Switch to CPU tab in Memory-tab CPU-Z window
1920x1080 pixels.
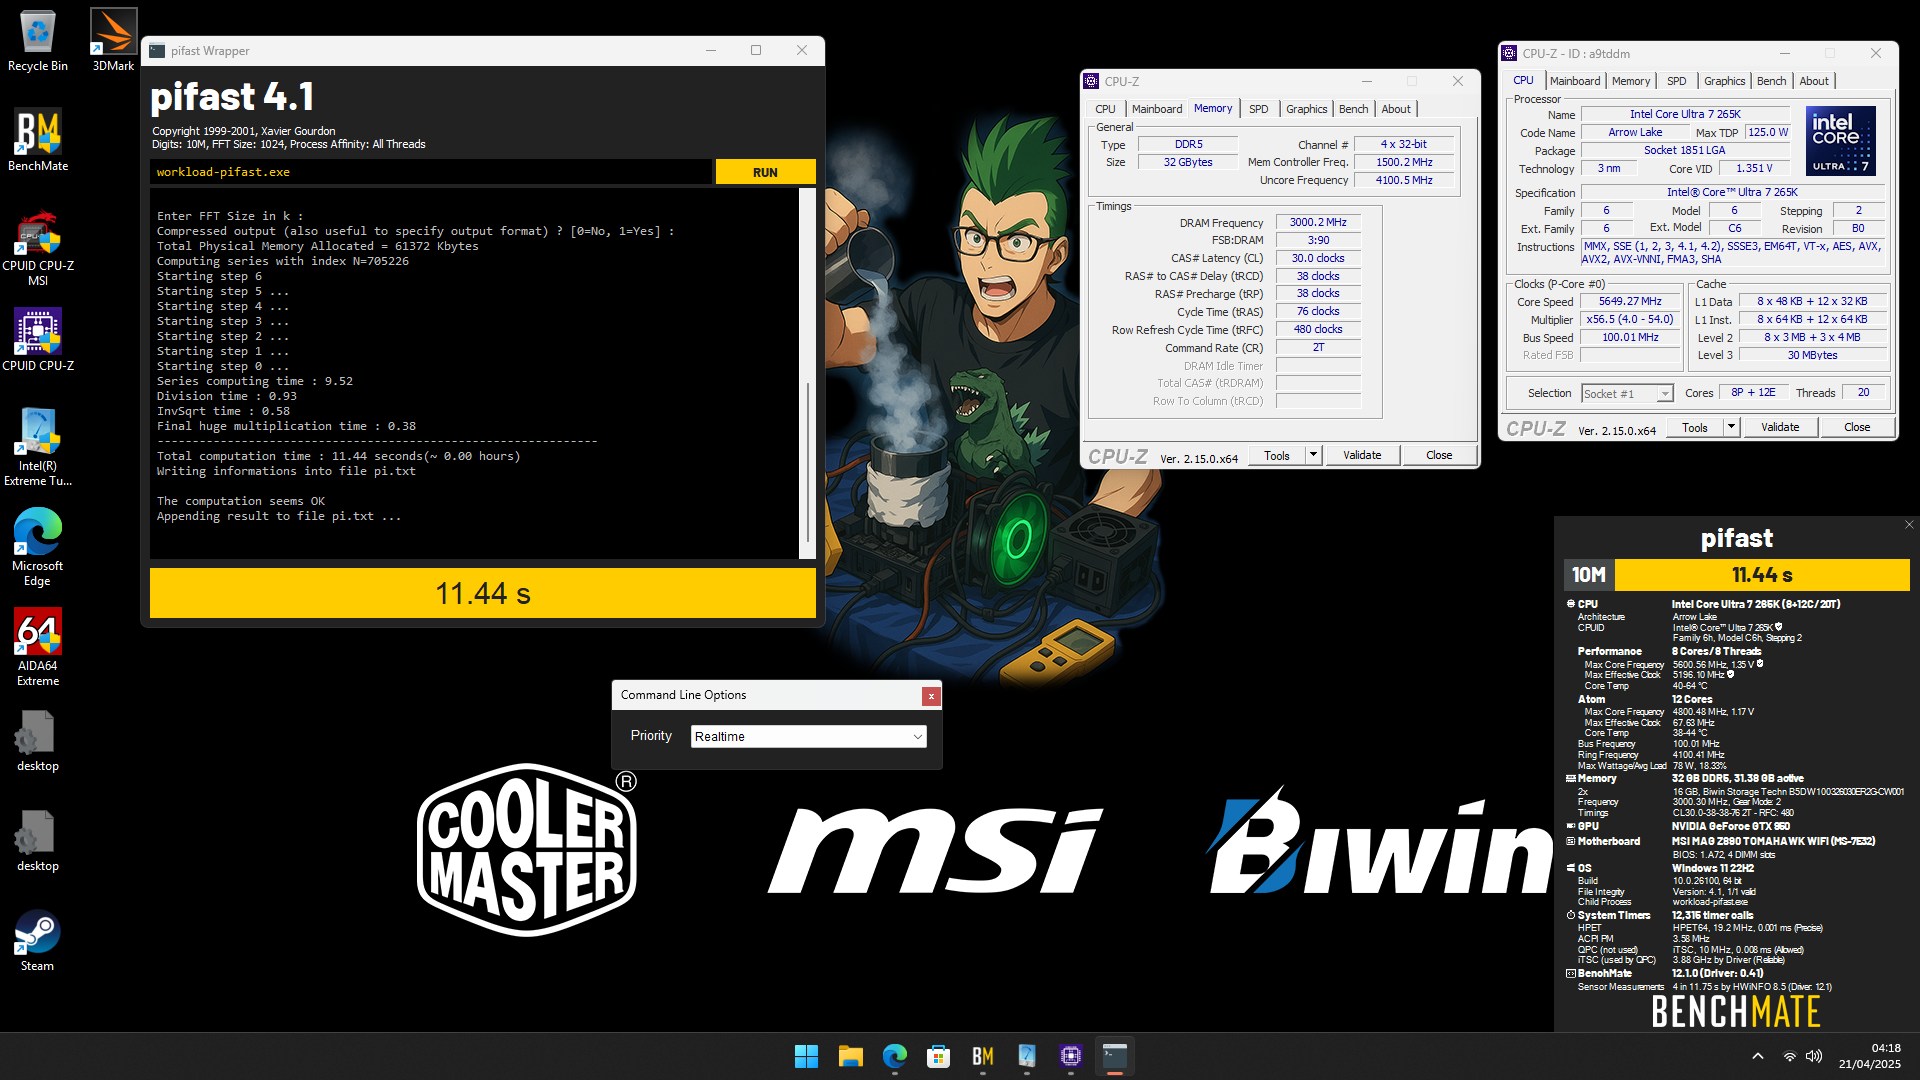coord(1105,109)
